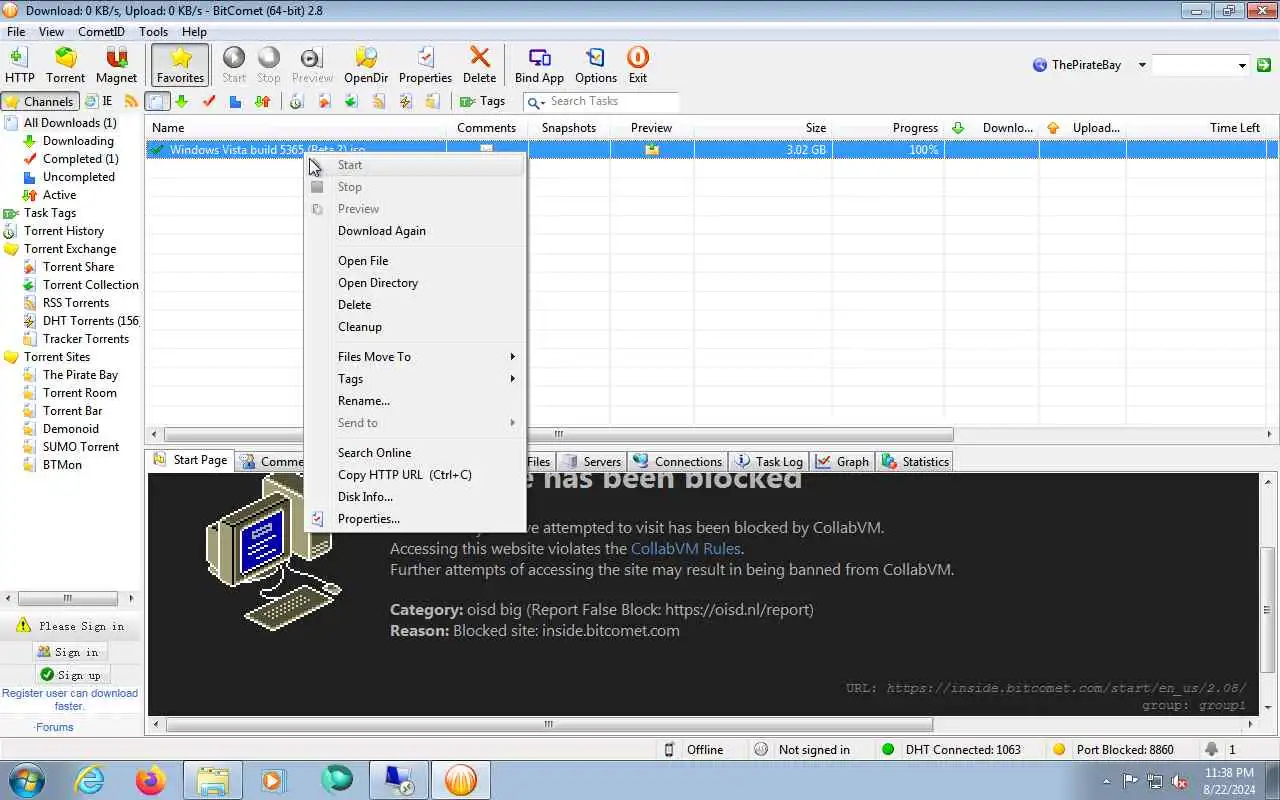Toggle blue Uncompleted filter icon in small toolbar

click(x=235, y=101)
